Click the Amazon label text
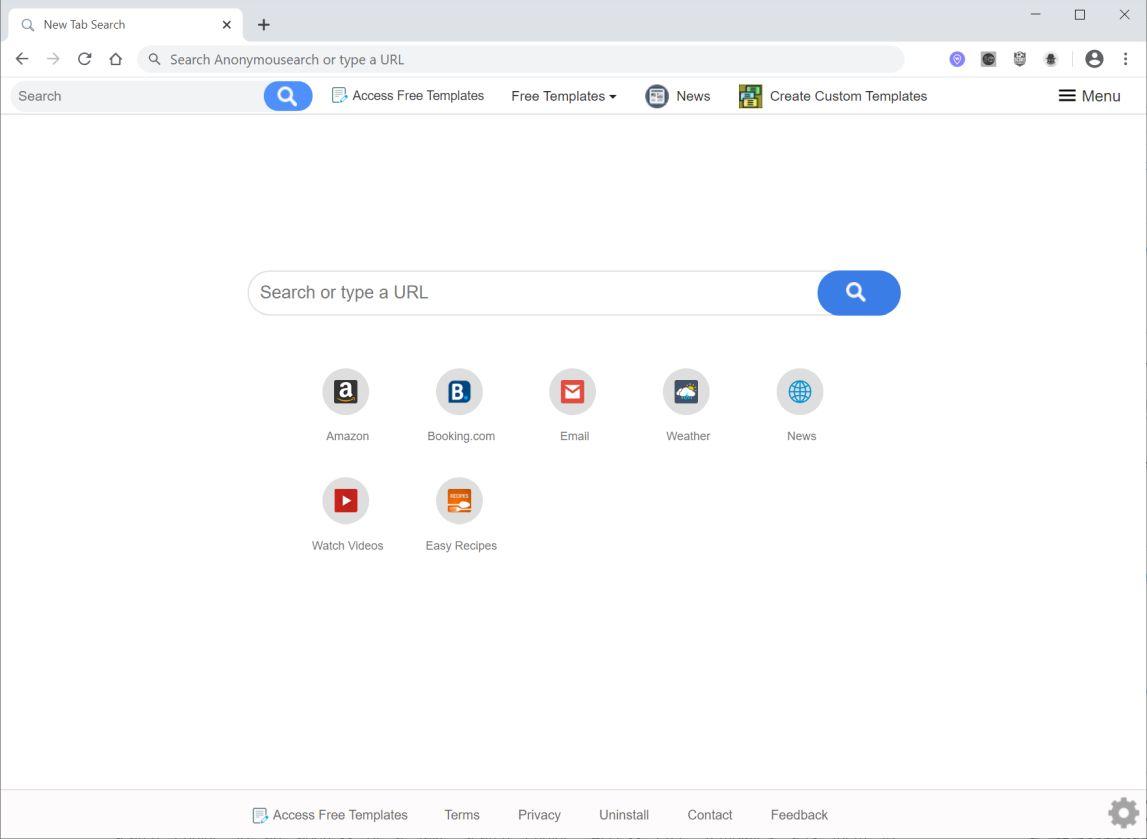This screenshot has width=1147, height=839. [x=347, y=436]
